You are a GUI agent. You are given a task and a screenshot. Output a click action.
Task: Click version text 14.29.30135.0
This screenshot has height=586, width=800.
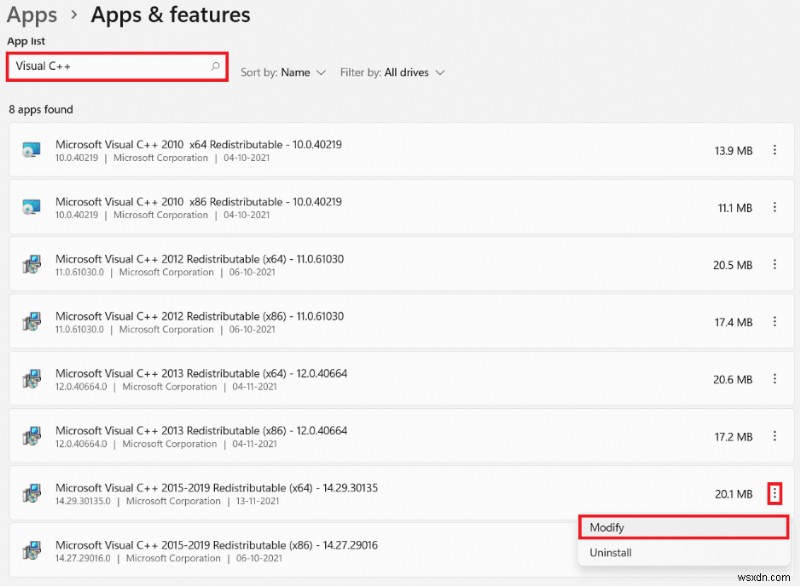point(83,501)
